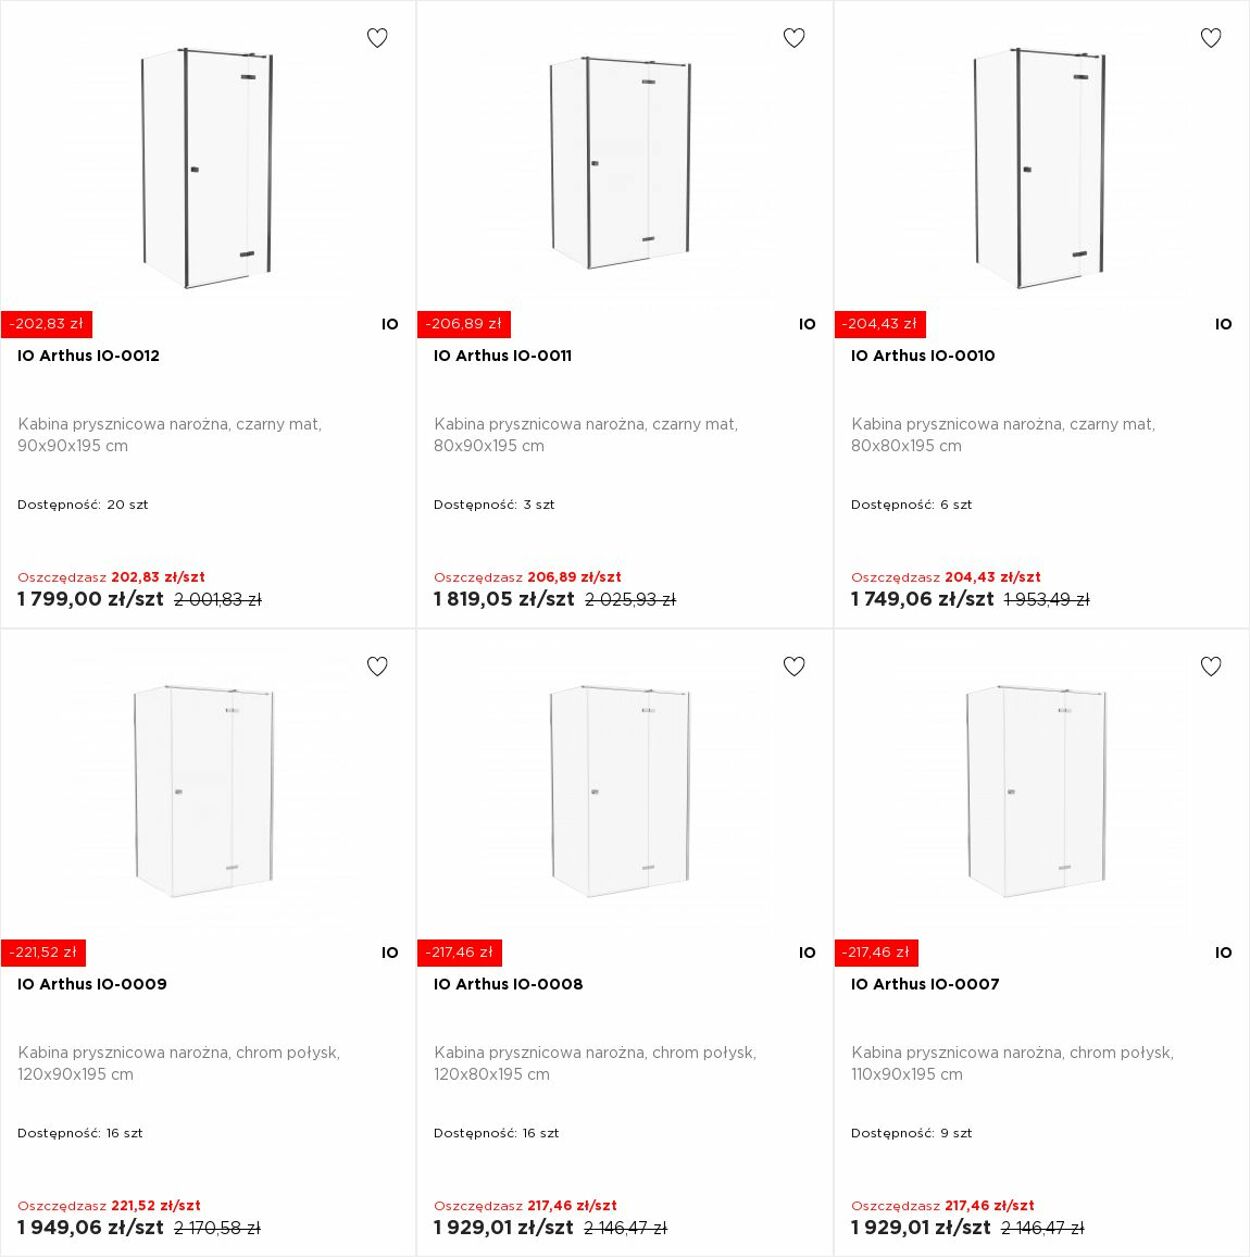
Task: Open IO Arthus IO-0010 product page
Action: [923, 356]
